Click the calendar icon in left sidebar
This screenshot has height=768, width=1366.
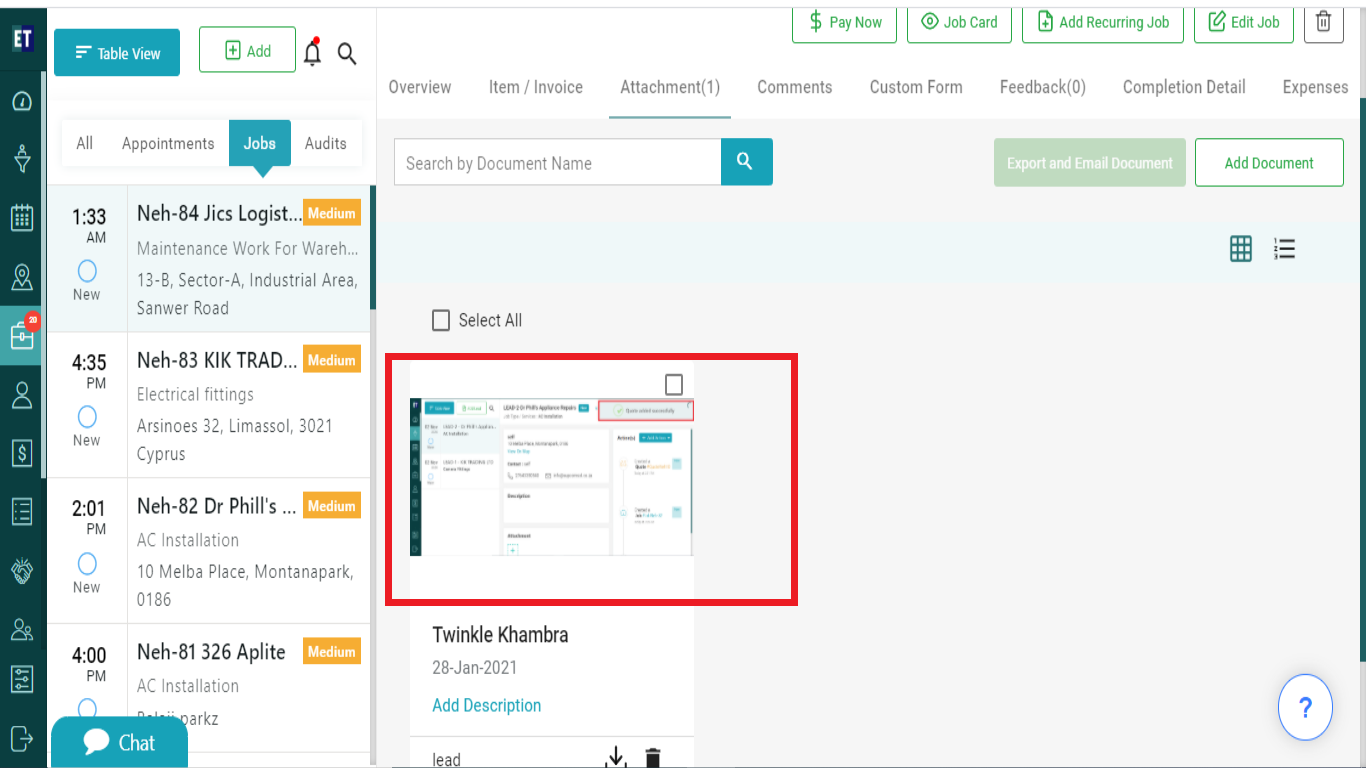[x=22, y=218]
